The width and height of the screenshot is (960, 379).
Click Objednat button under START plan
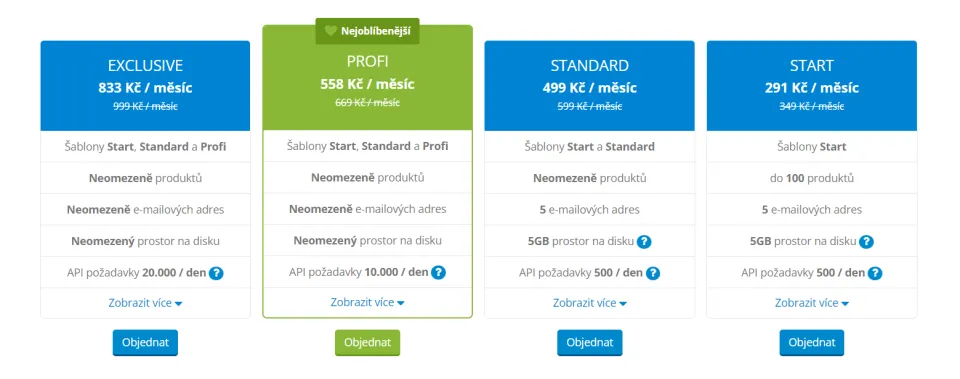(x=812, y=343)
